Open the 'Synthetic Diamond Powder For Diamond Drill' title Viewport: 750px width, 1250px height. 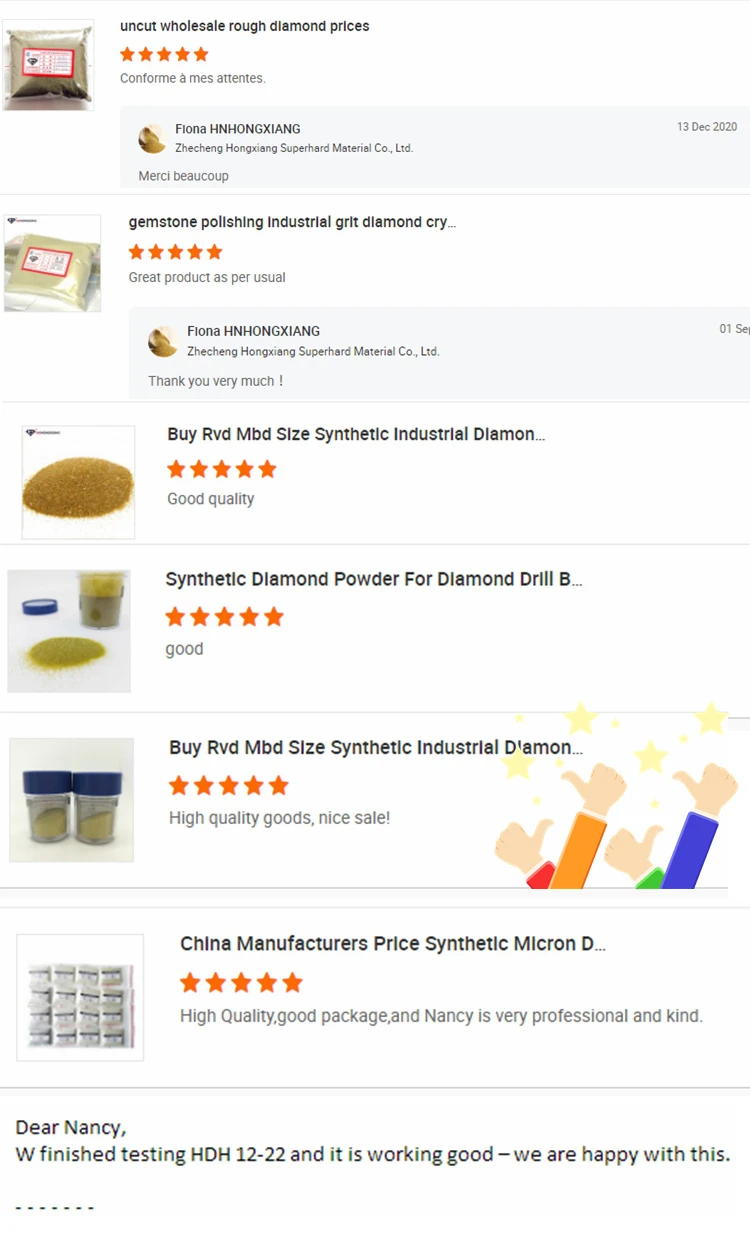coord(373,579)
